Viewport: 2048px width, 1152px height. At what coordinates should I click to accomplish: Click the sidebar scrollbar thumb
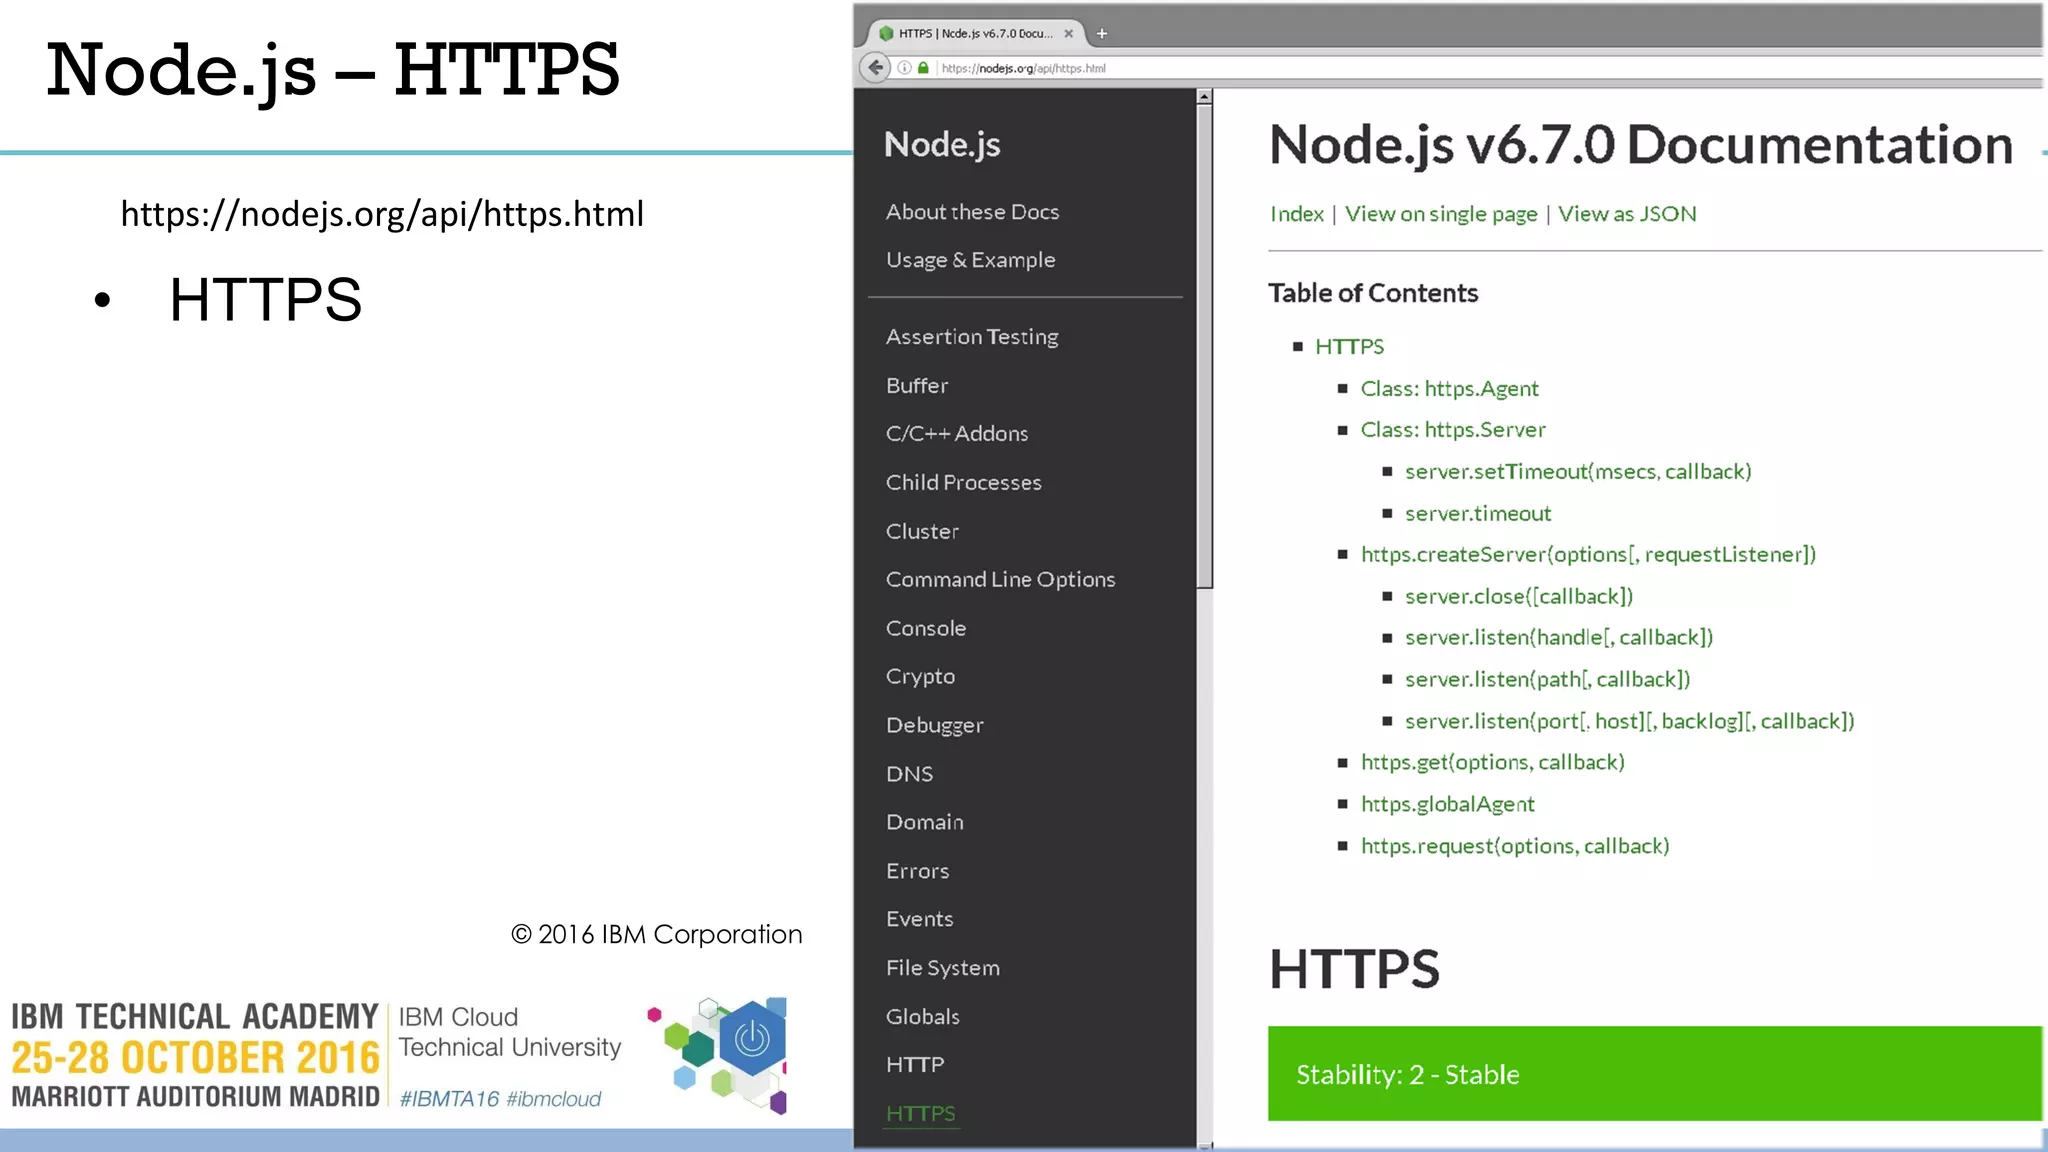(1204, 345)
